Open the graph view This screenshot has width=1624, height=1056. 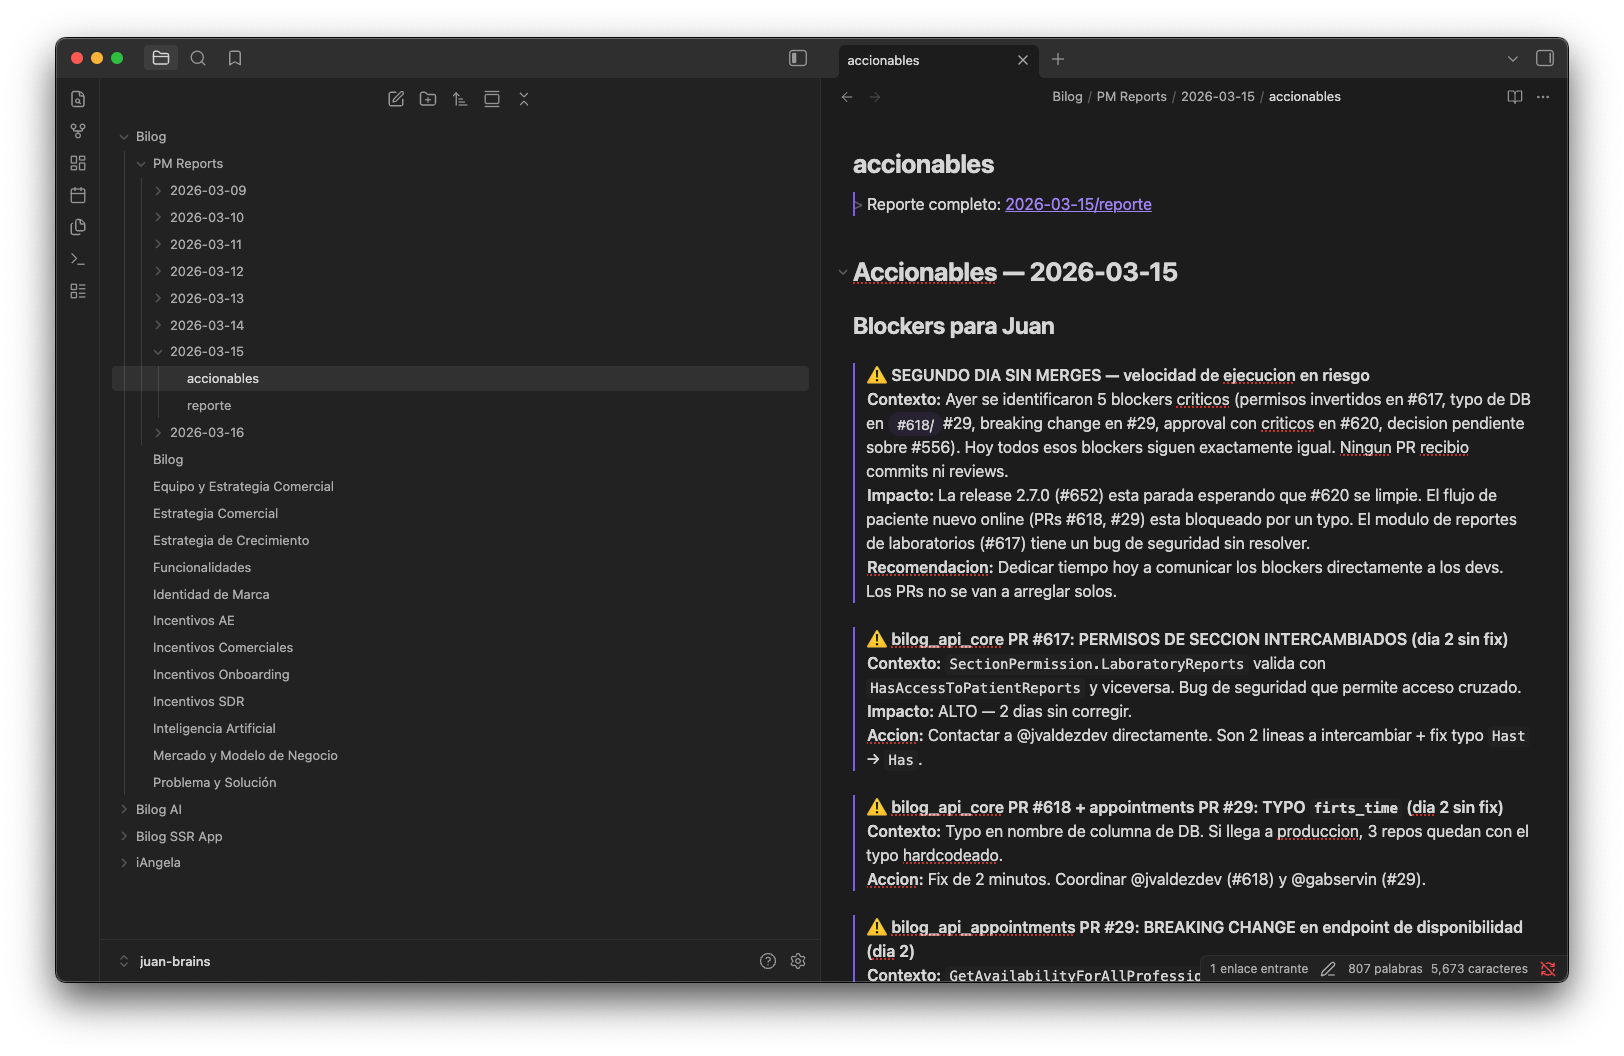[x=77, y=130]
